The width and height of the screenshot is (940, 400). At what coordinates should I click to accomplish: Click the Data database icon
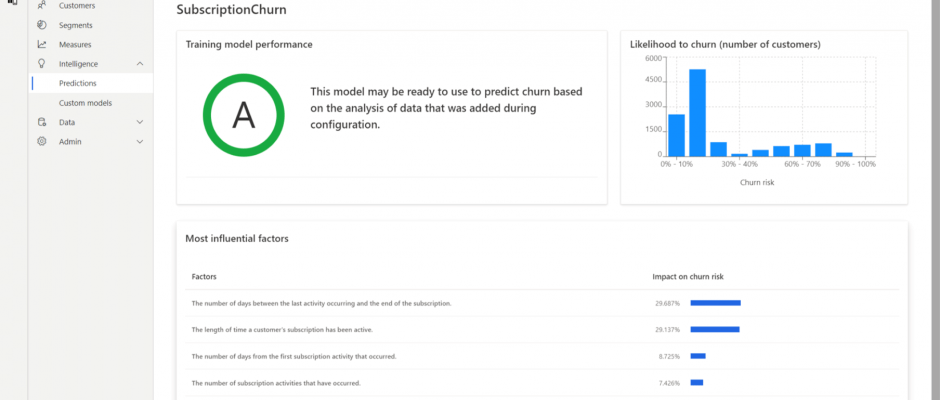[41, 122]
